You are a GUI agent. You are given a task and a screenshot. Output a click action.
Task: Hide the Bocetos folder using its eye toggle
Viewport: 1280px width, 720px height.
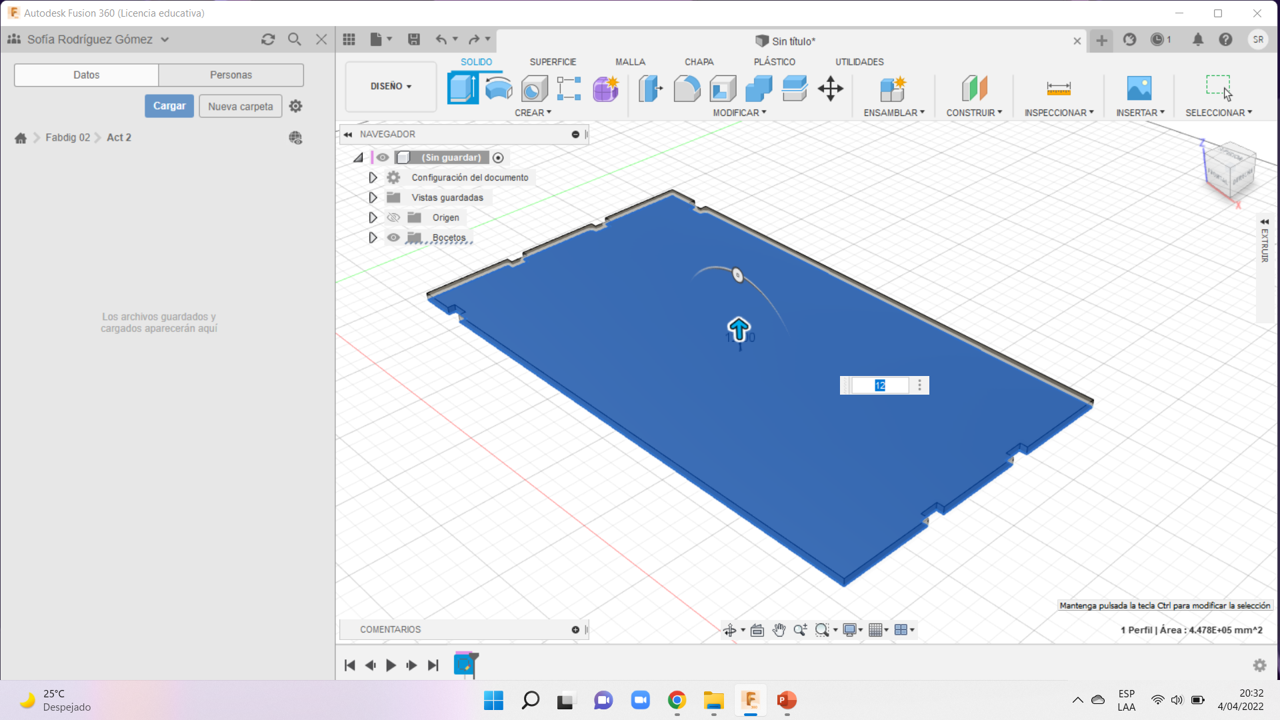pos(393,237)
